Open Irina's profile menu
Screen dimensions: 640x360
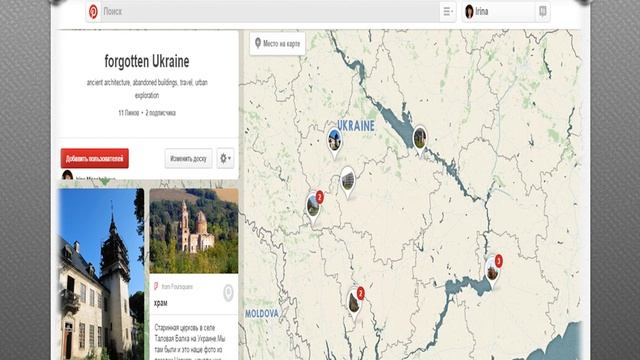click(x=498, y=11)
